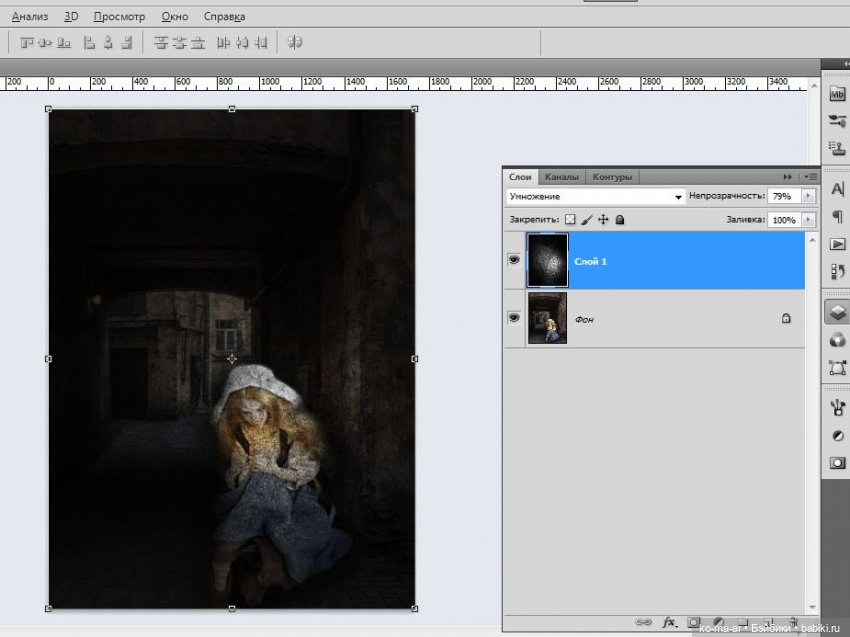Image resolution: width=850 pixels, height=637 pixels.
Task: Switch to the "Каналы" tab
Action: 561,177
